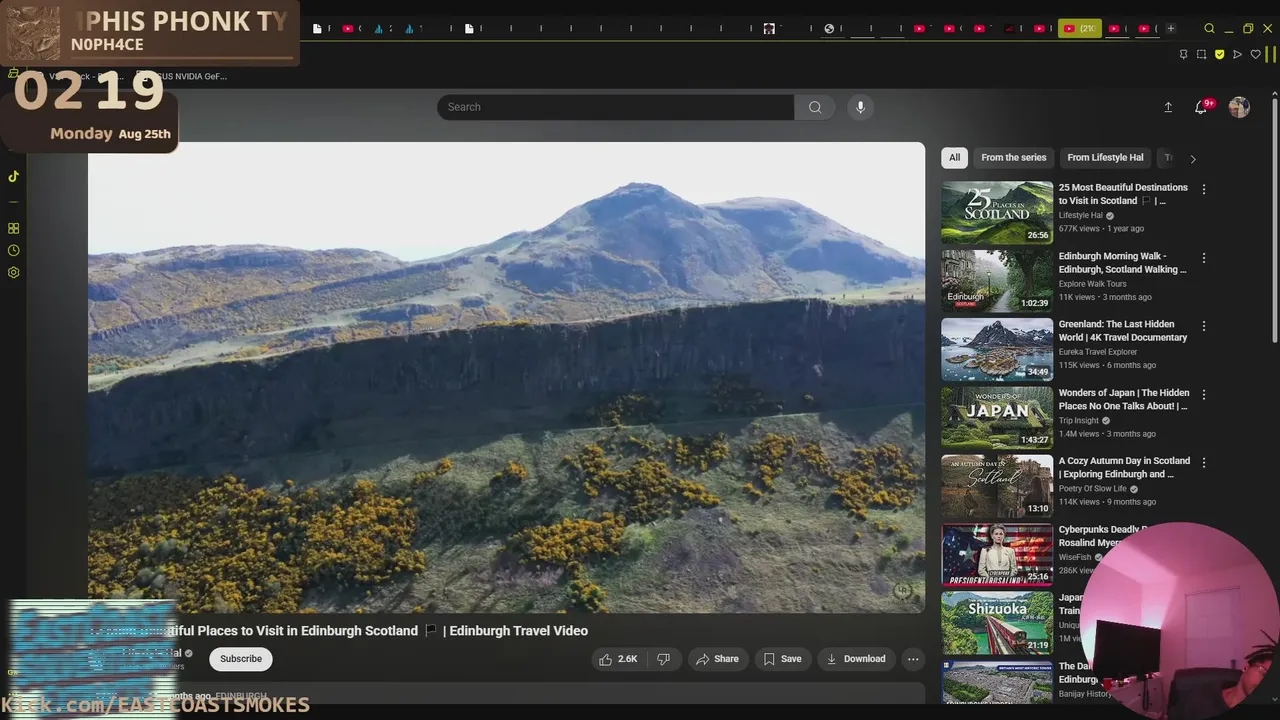Pause the Edinburgh video by clicking player
The width and height of the screenshot is (1280, 720).
click(x=506, y=377)
